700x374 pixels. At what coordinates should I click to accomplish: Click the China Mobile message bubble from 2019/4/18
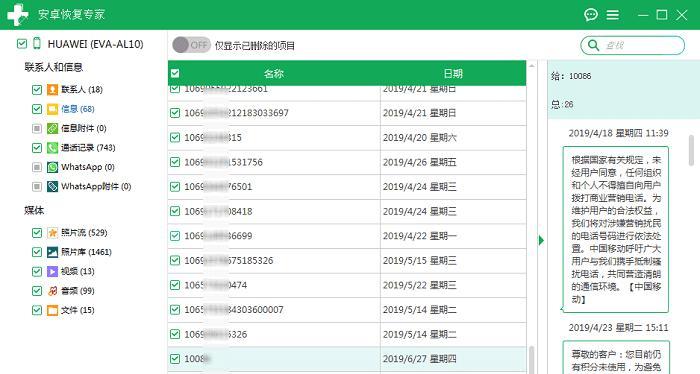[616, 229]
